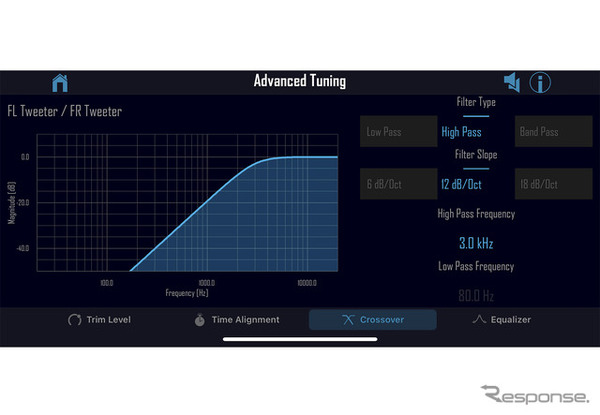Switch to the Time Alignment tab

click(237, 320)
